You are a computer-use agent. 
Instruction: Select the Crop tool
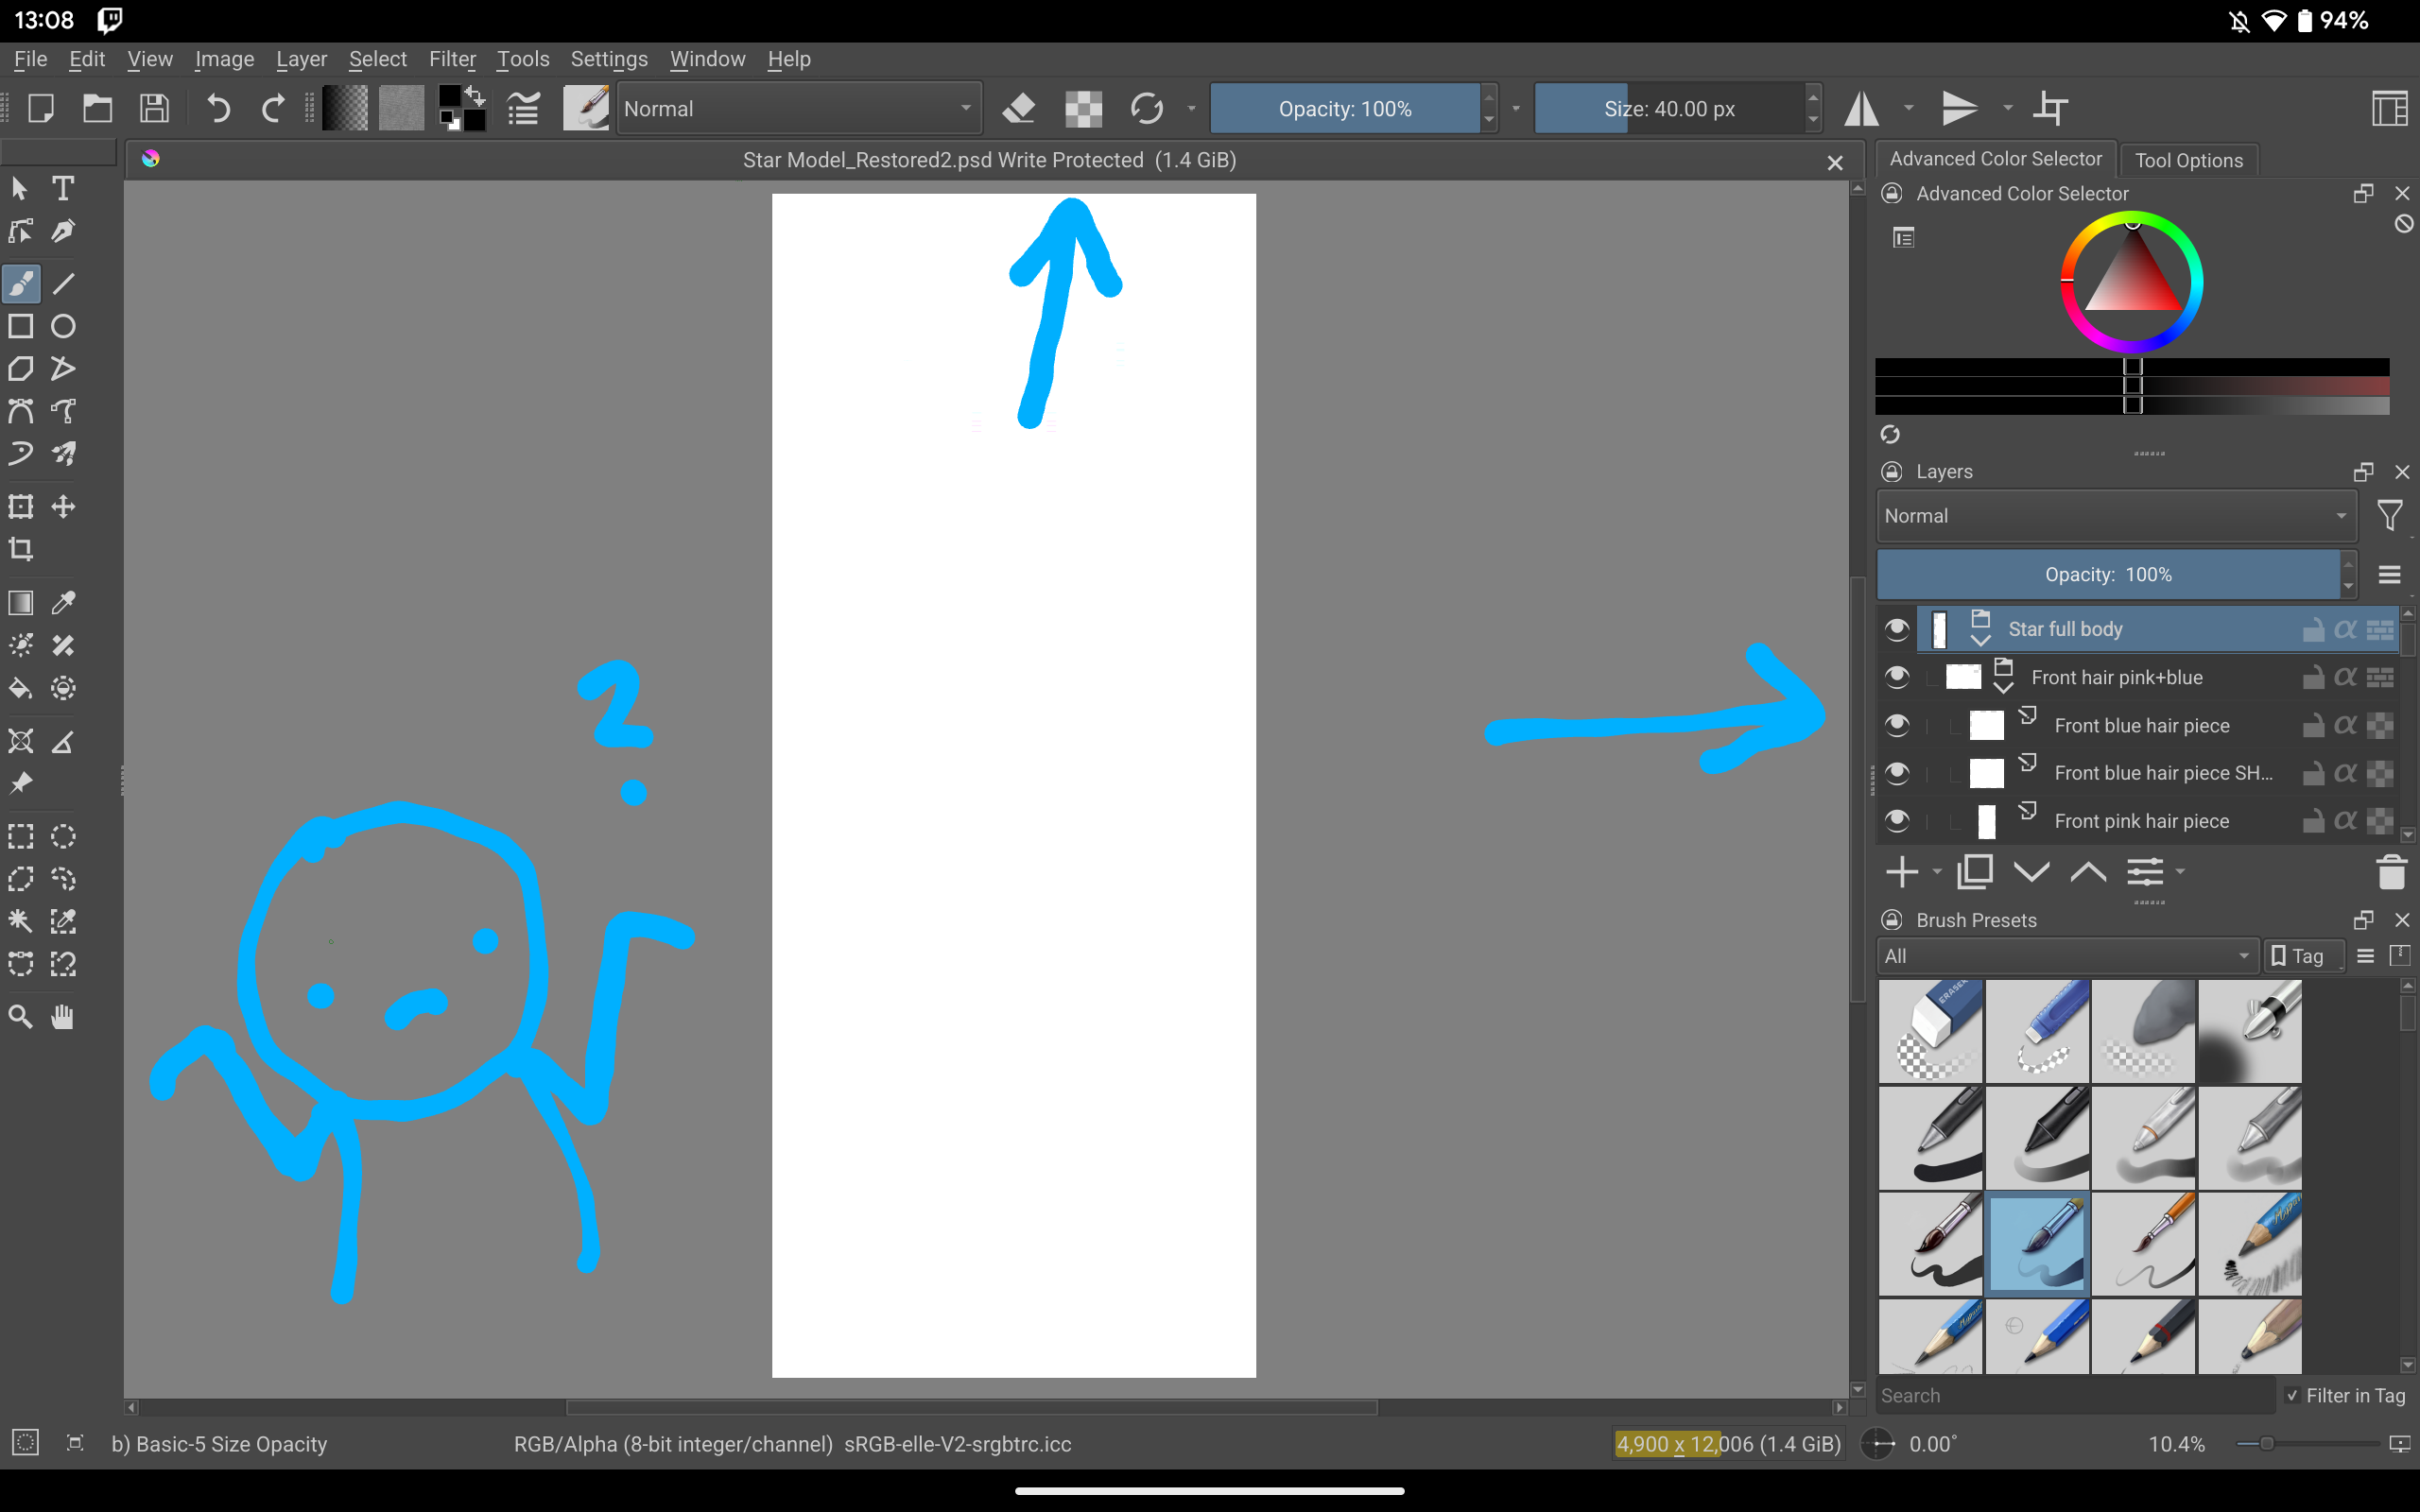point(21,549)
